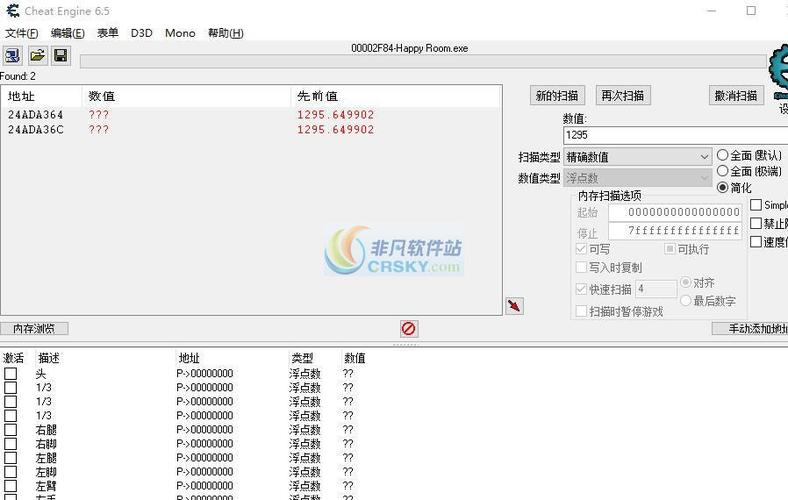
Task: Click the results 数值 column header
Action: point(186,96)
